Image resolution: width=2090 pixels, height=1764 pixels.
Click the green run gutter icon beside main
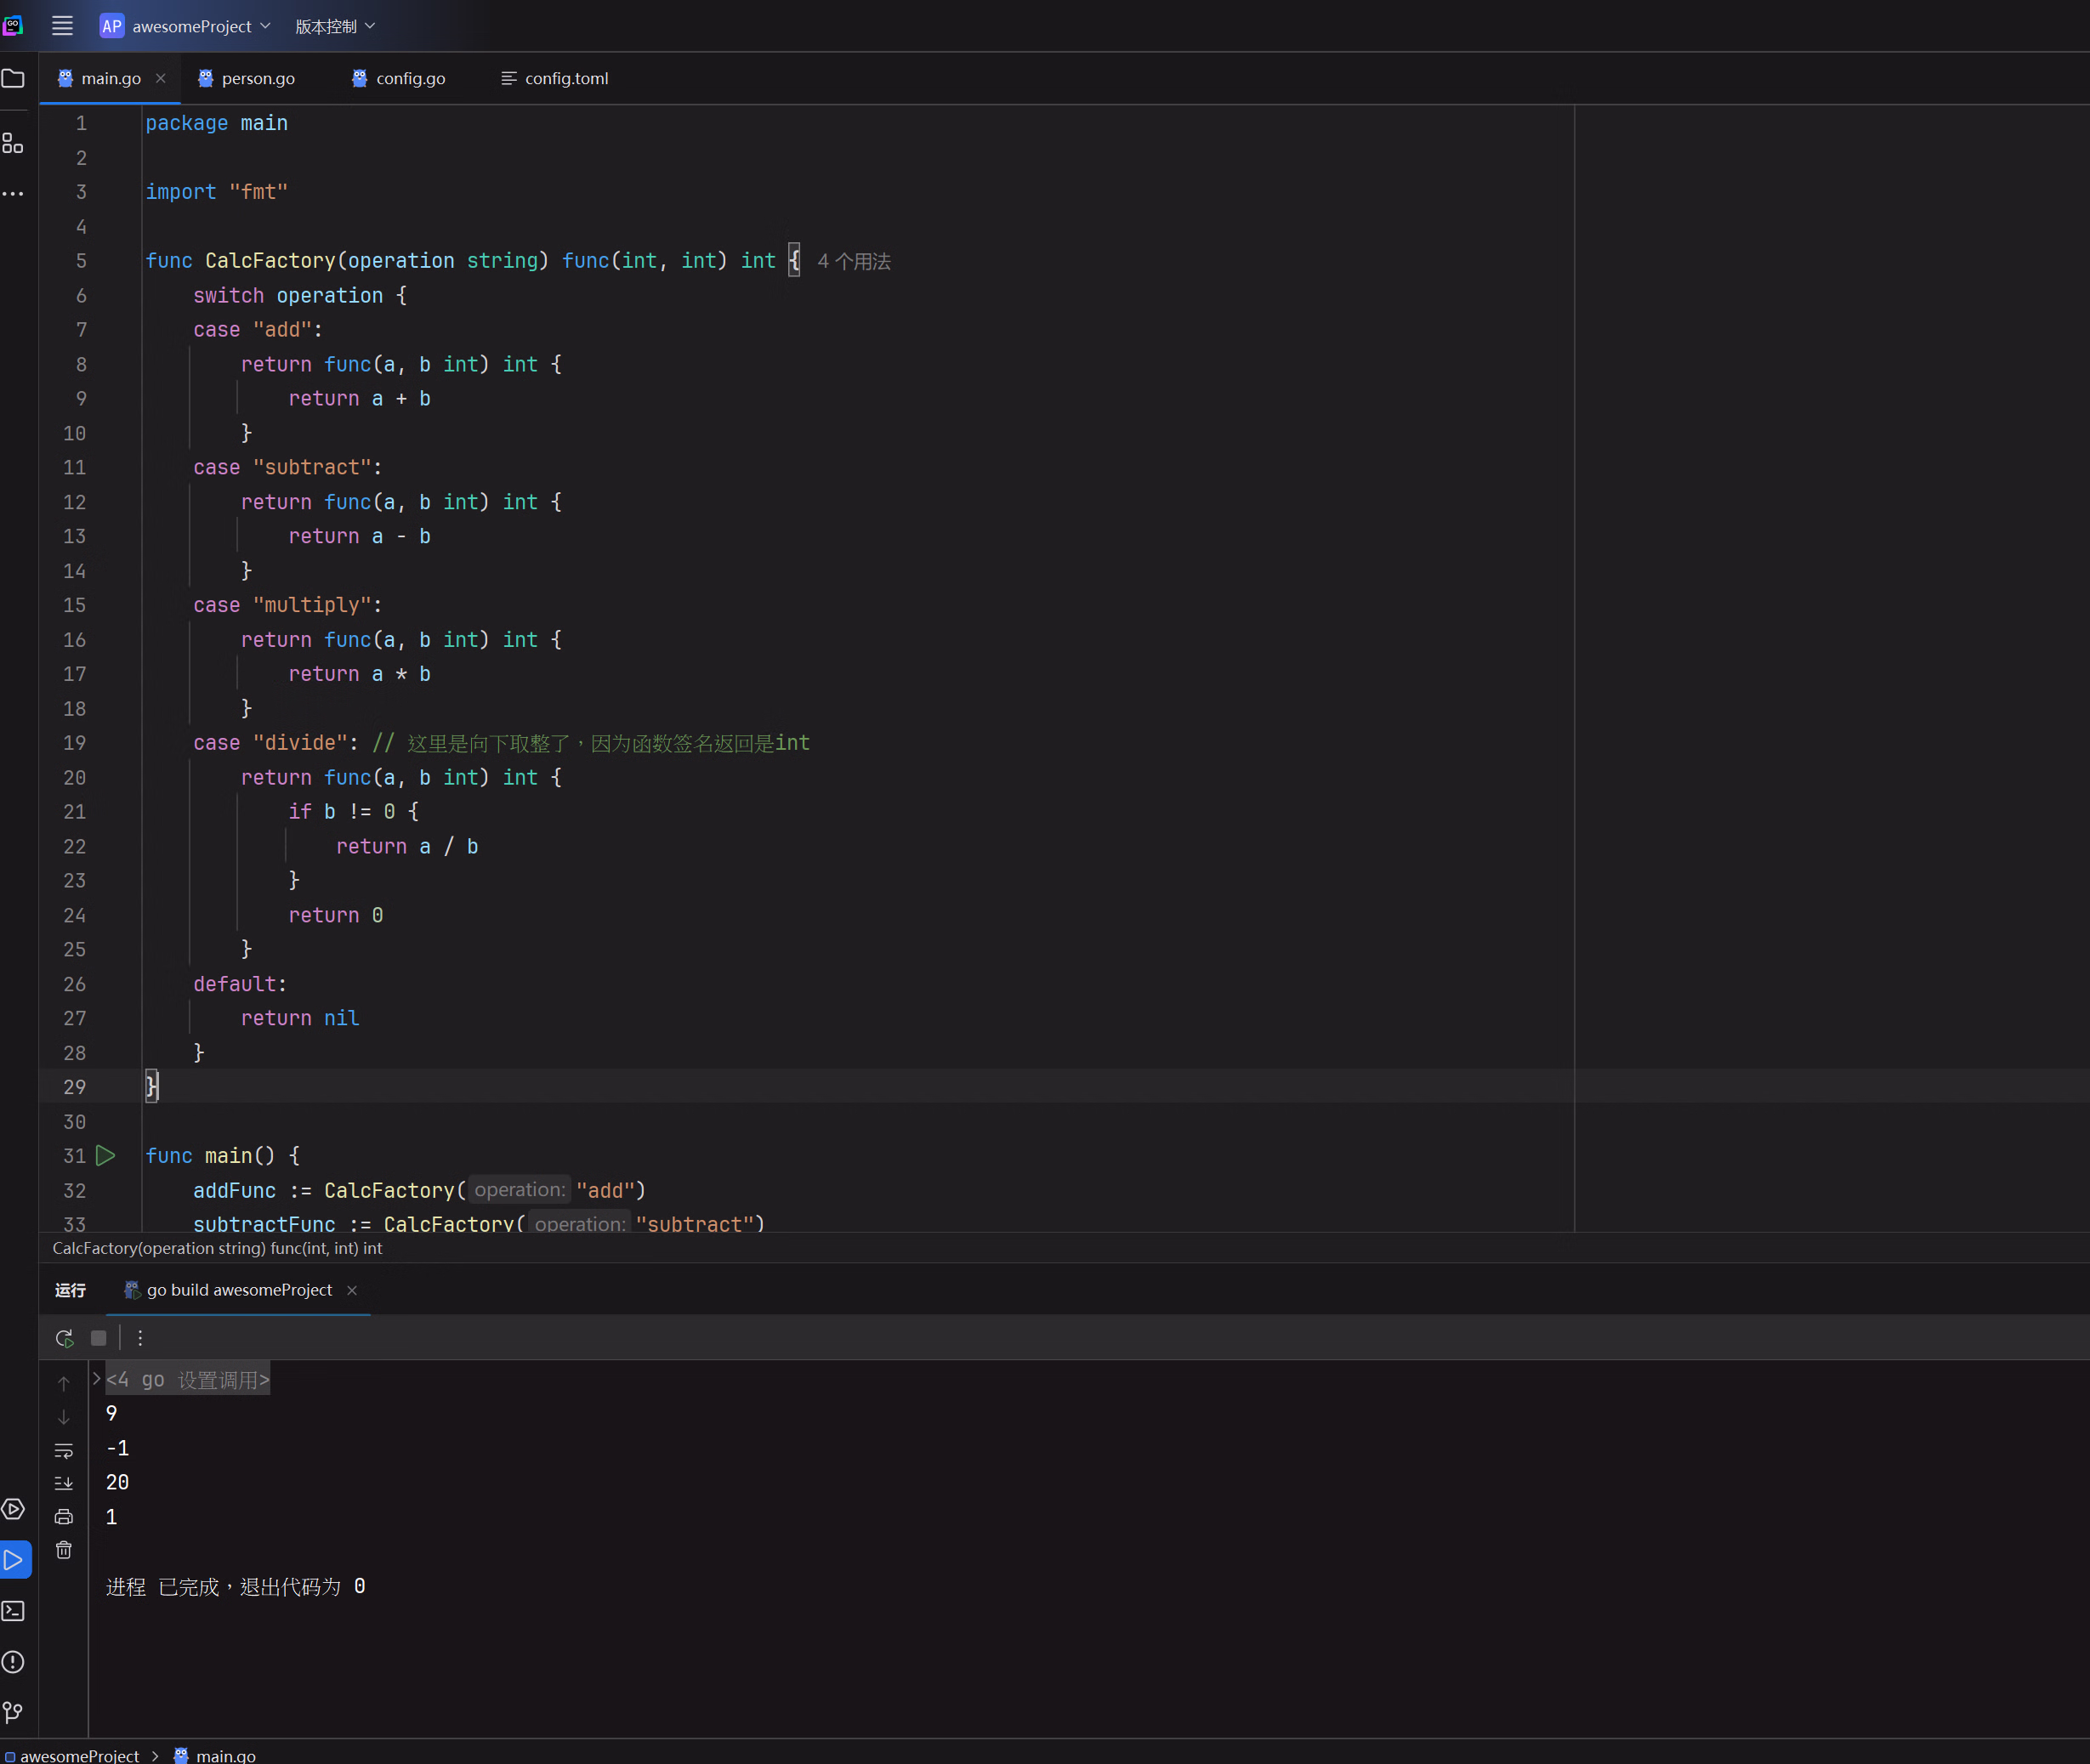[105, 1155]
